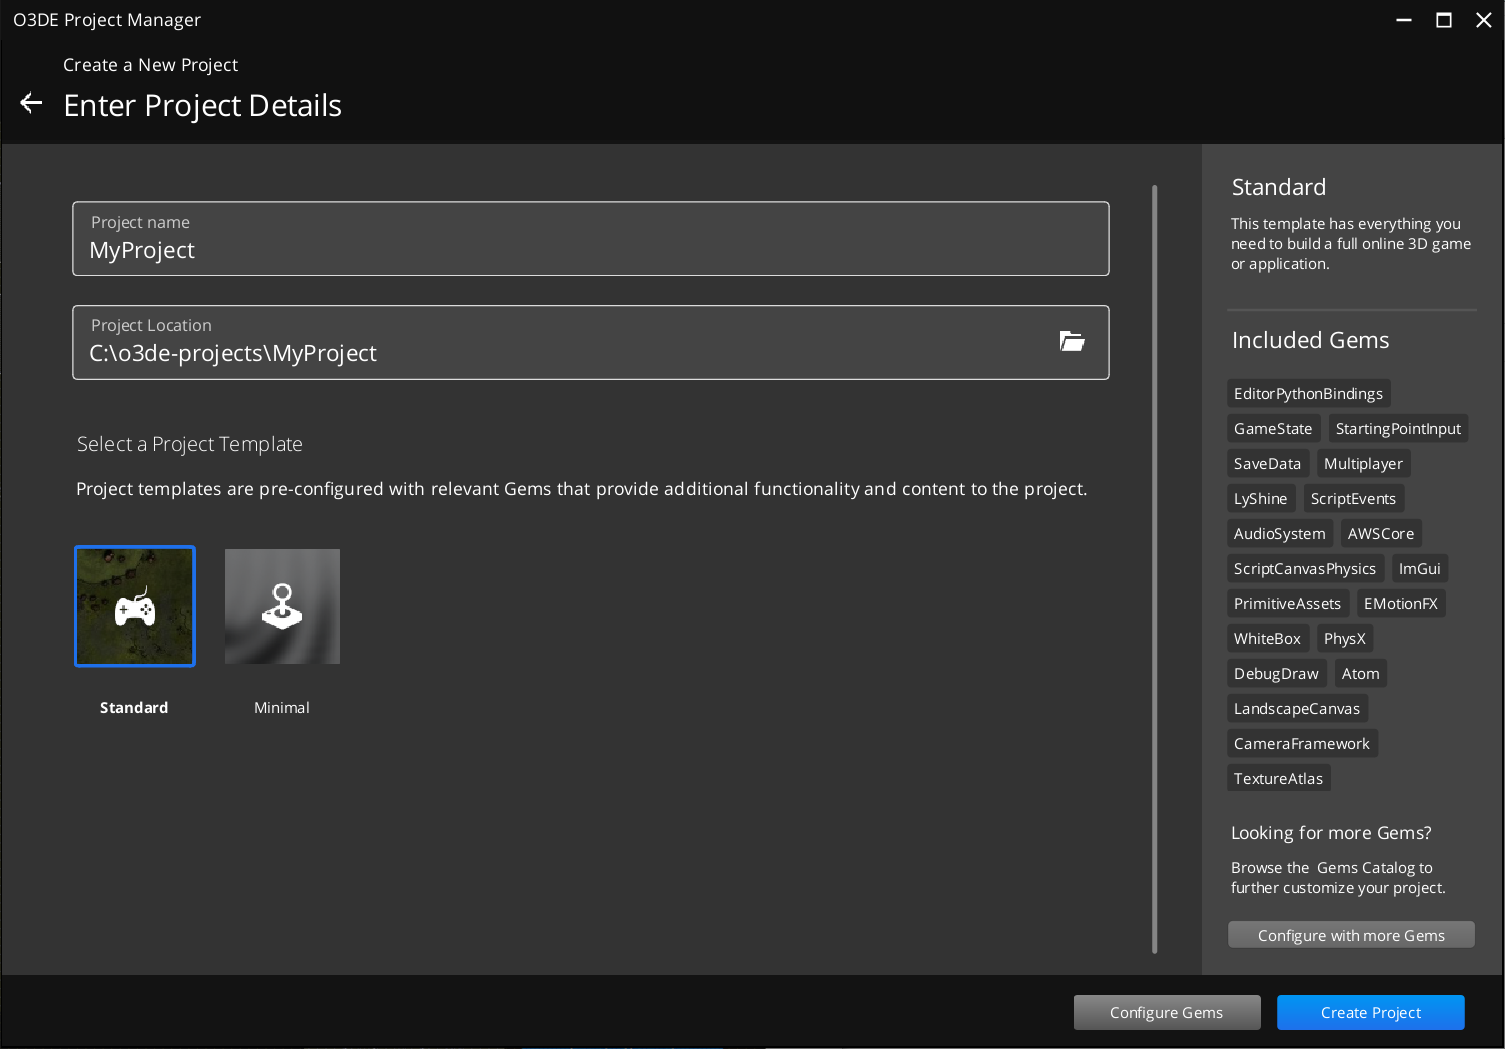Select the LandscapeCanvas gem tag
The image size is (1505, 1049).
click(x=1297, y=708)
